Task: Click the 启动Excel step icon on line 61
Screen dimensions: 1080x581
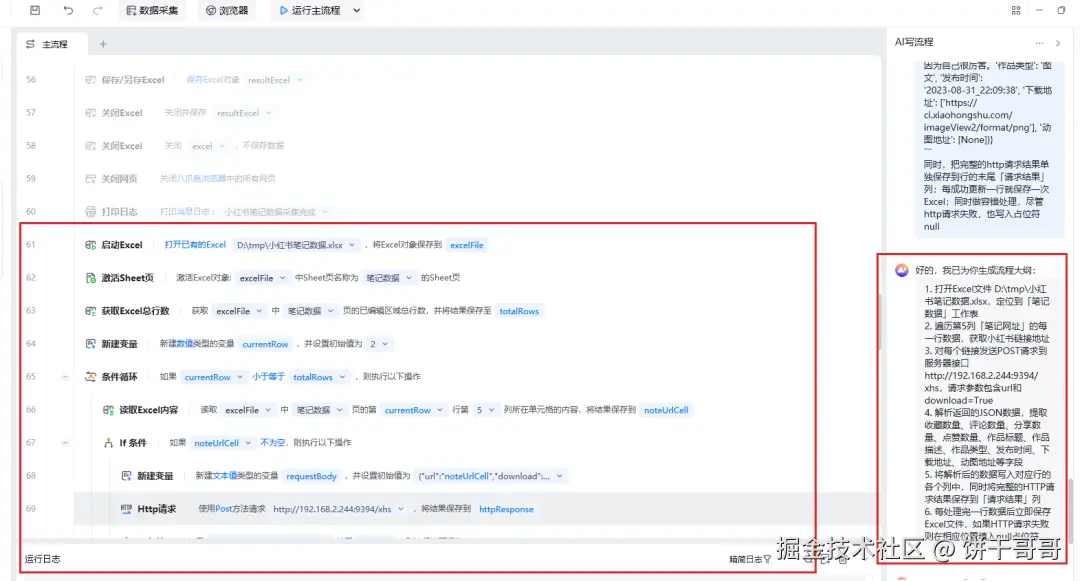Action: tap(90, 245)
